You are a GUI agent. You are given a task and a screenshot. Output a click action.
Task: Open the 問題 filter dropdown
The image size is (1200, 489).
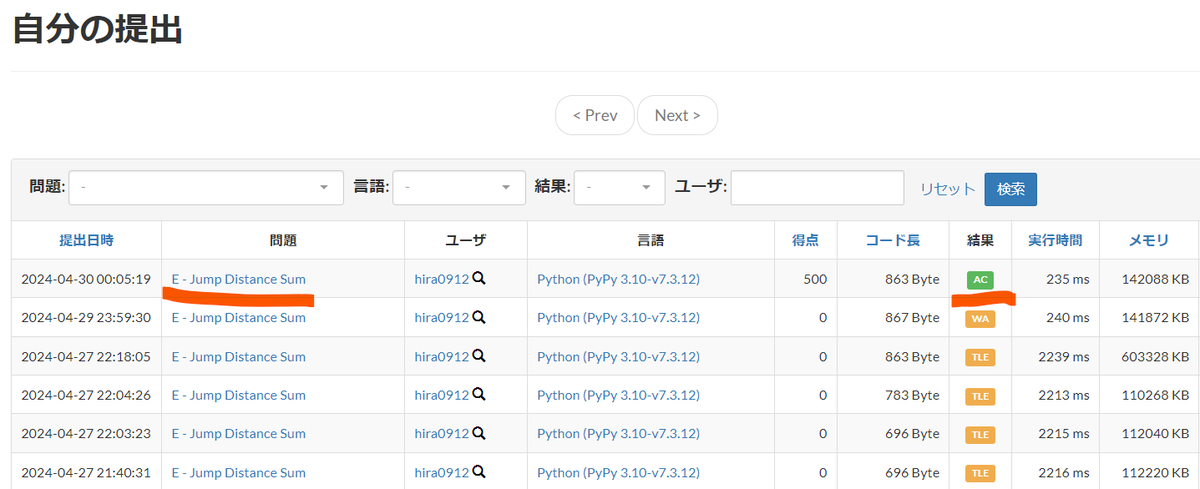206,187
